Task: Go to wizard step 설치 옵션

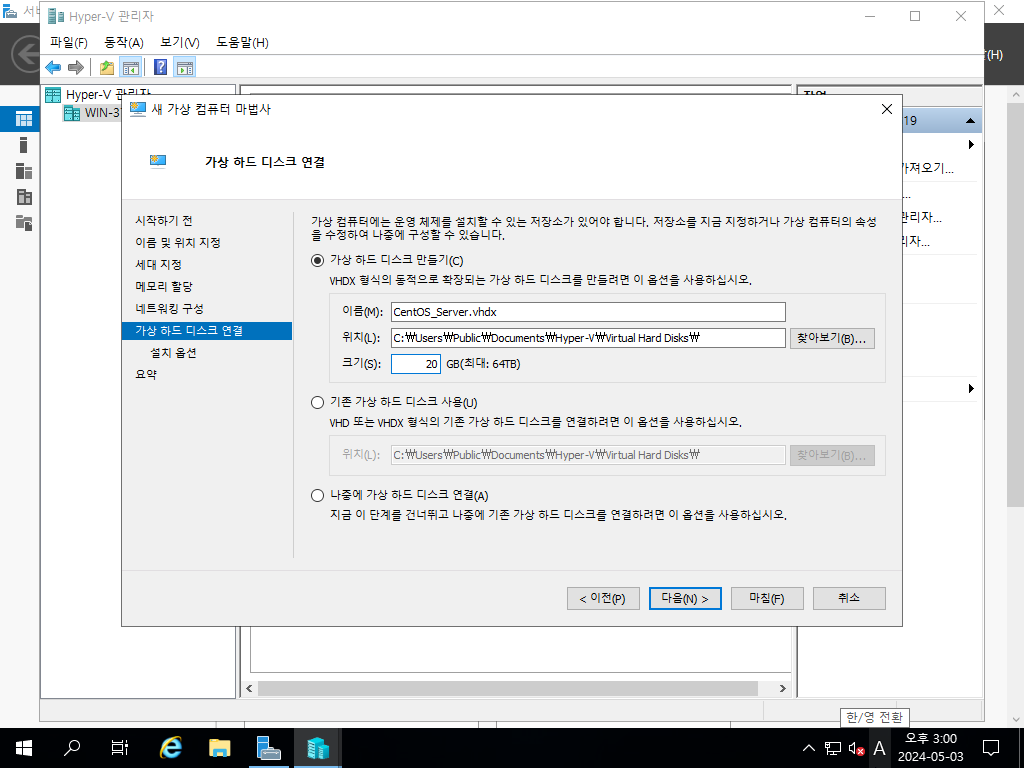Action: point(173,353)
